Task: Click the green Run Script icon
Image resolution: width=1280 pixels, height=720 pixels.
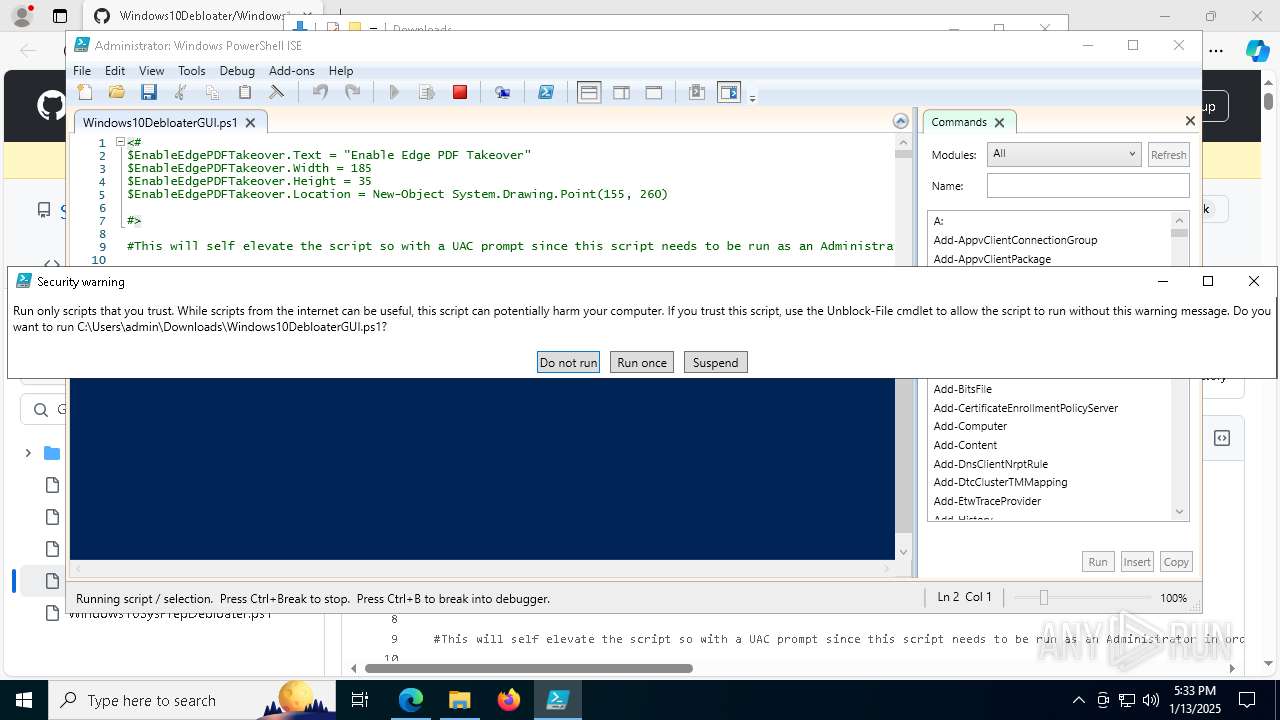Action: point(394,92)
